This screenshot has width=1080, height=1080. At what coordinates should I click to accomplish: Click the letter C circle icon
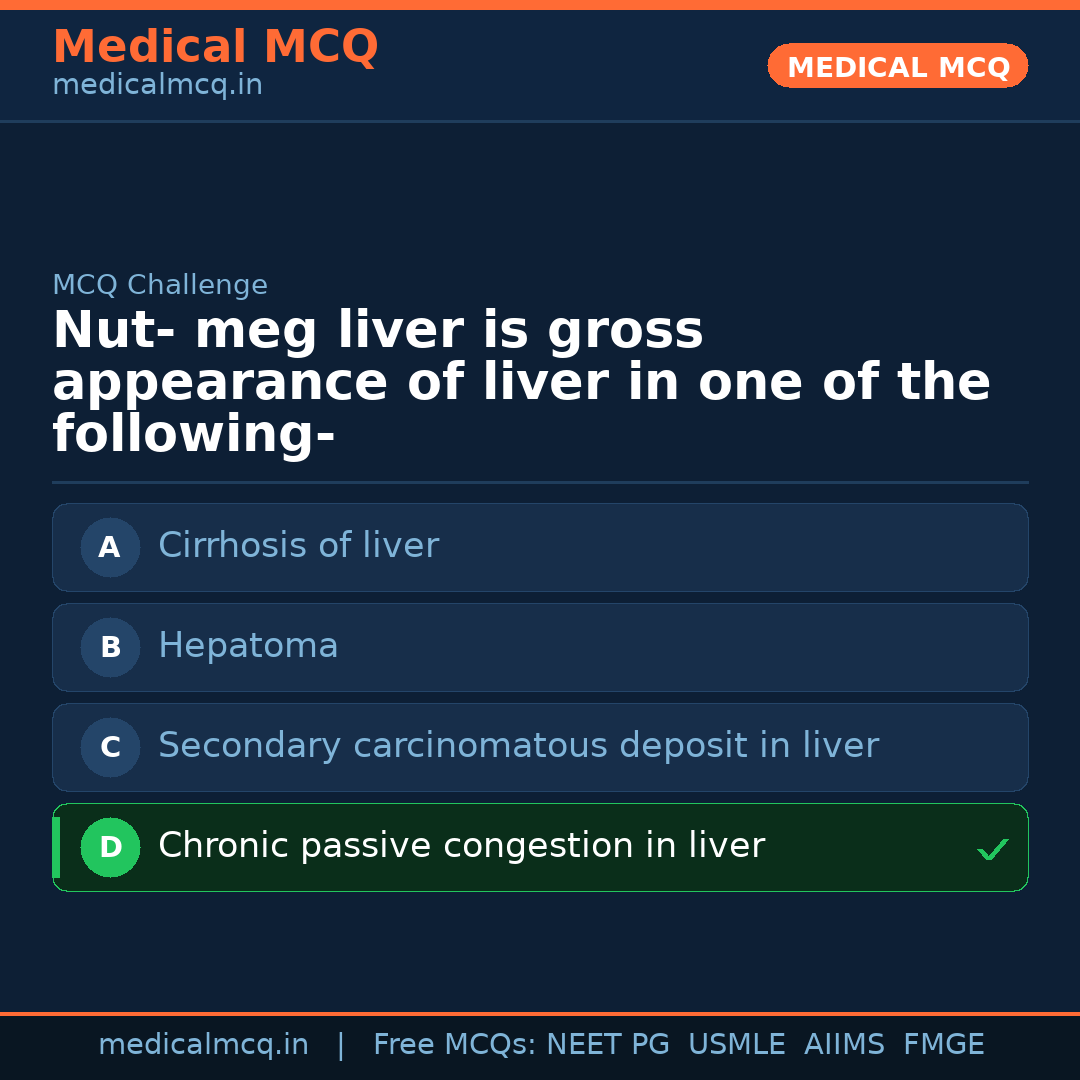110,747
